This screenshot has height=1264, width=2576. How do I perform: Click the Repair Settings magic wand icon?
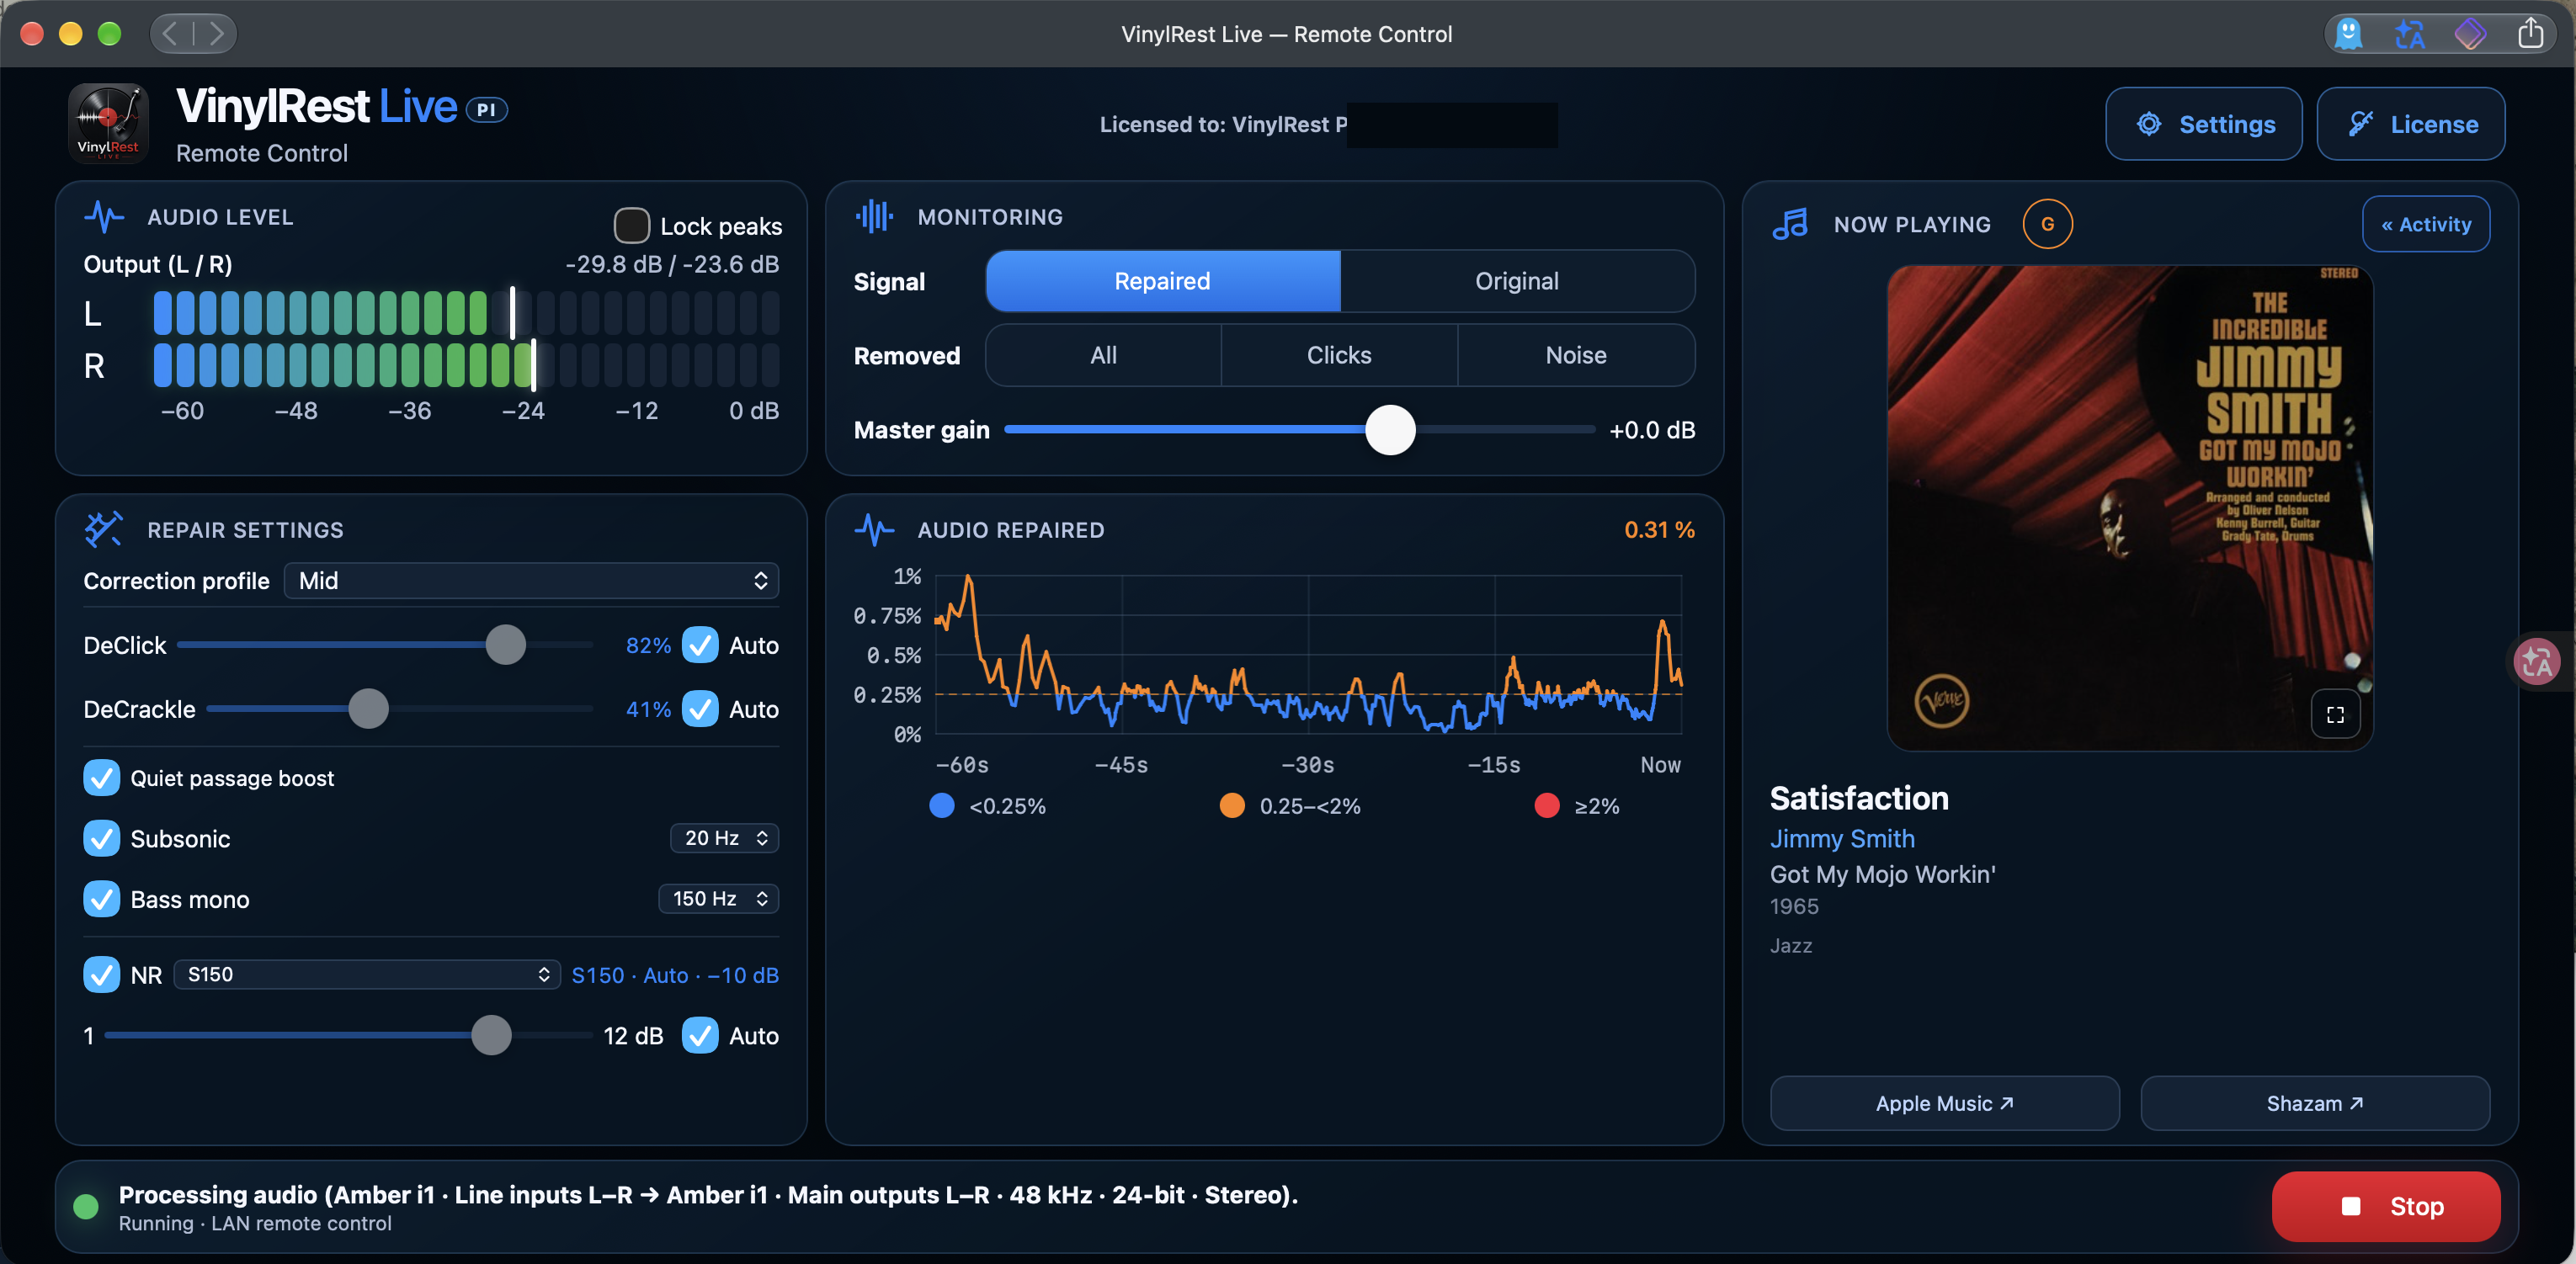(x=104, y=529)
